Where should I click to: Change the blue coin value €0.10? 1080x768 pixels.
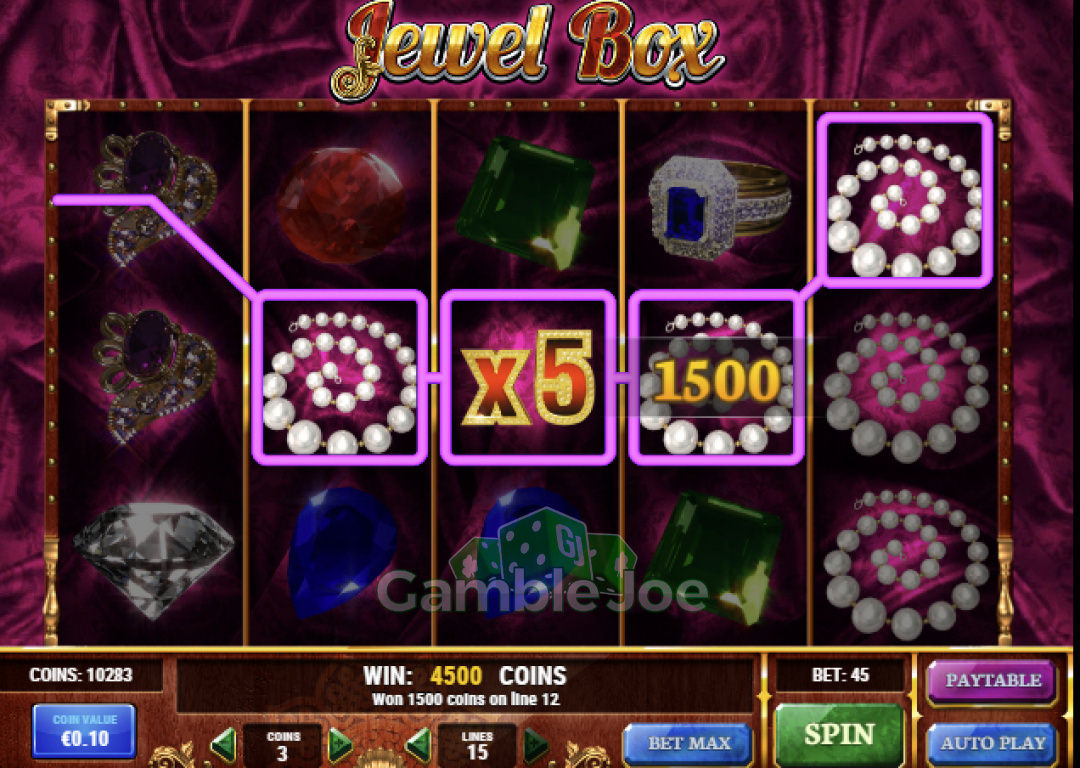coord(84,731)
